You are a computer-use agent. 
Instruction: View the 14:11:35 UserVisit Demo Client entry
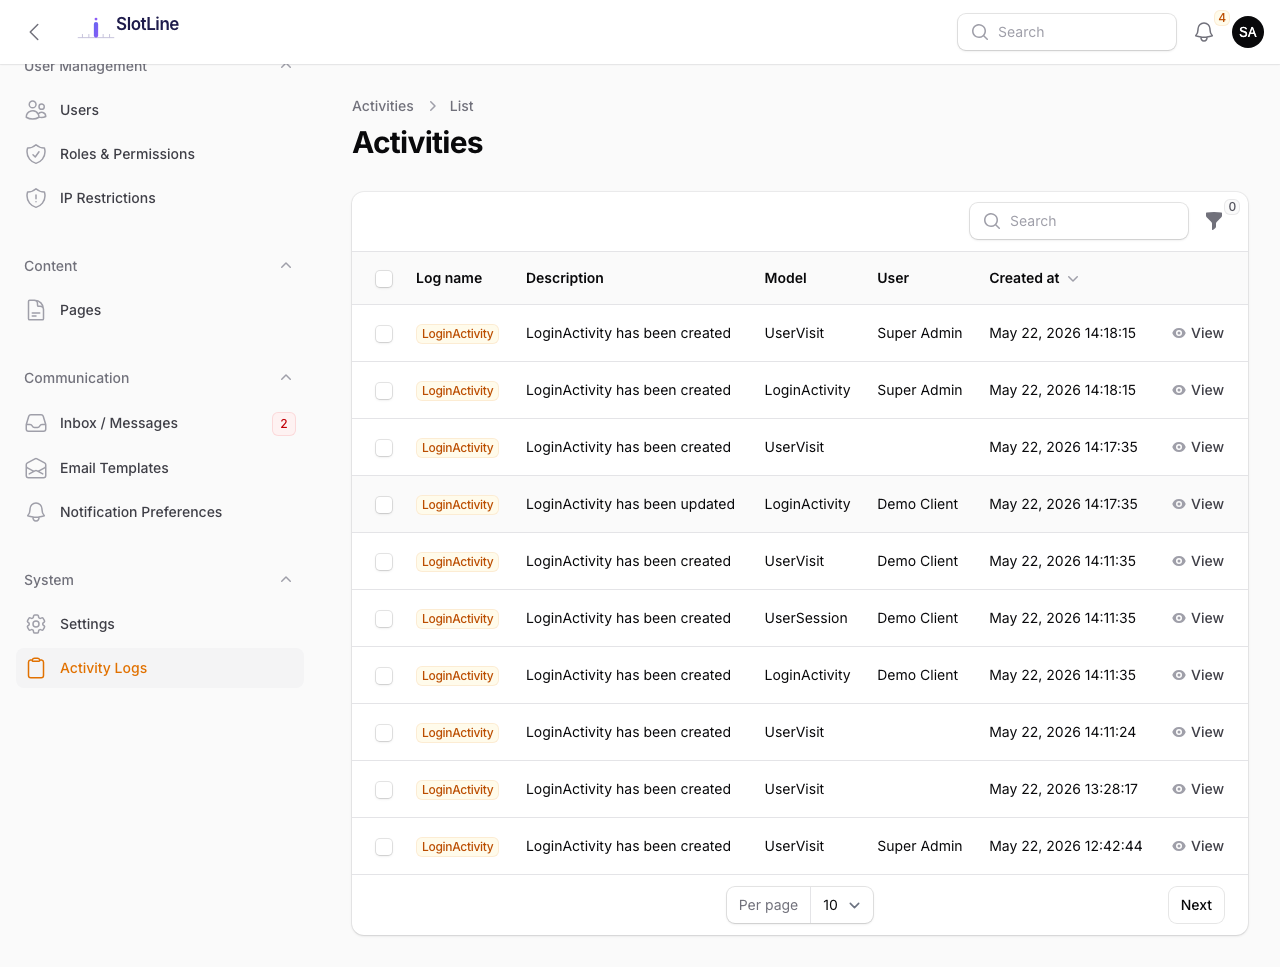point(1198,561)
